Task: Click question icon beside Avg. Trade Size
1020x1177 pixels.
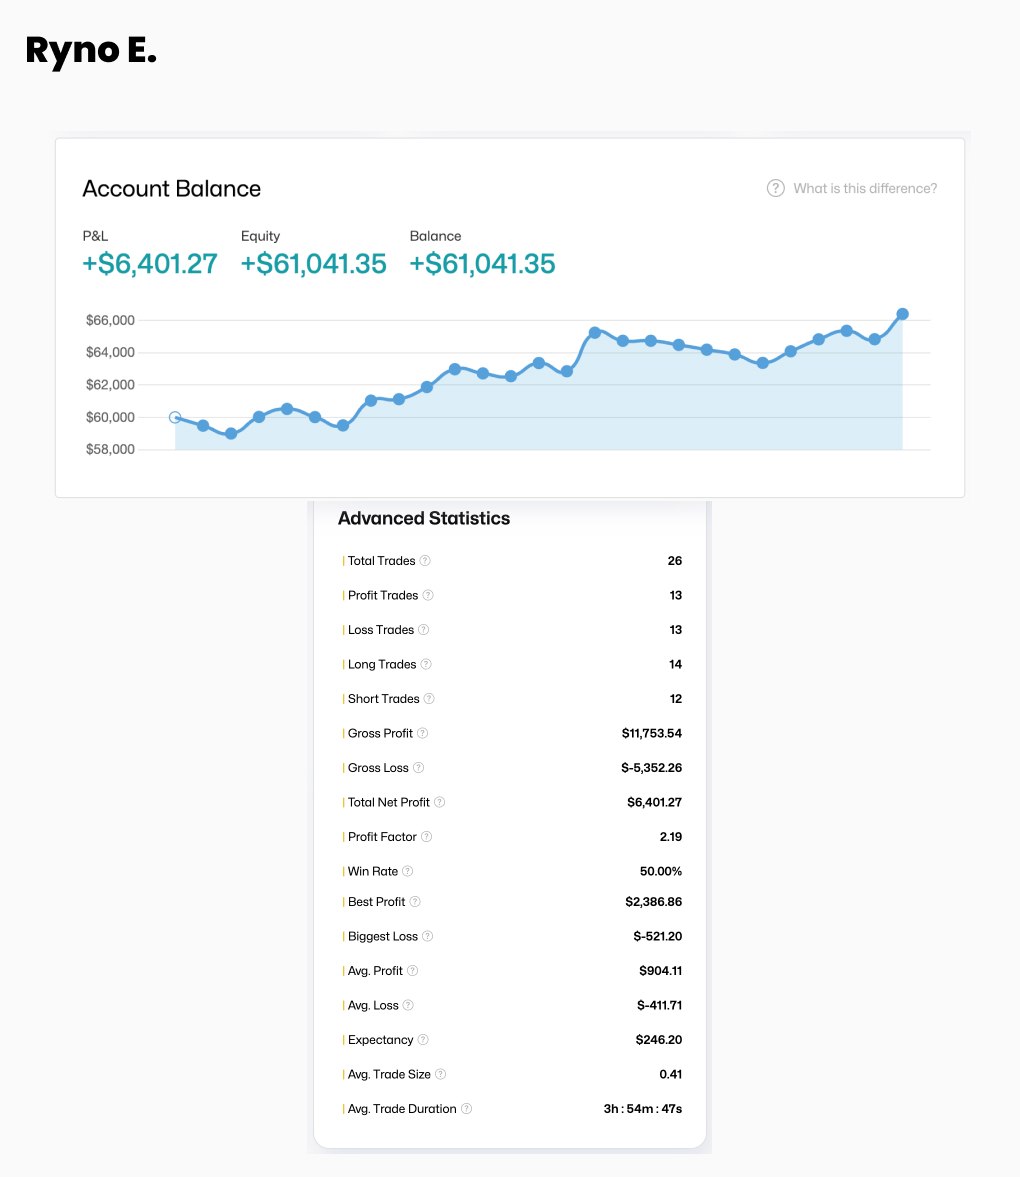Action: coord(441,1074)
